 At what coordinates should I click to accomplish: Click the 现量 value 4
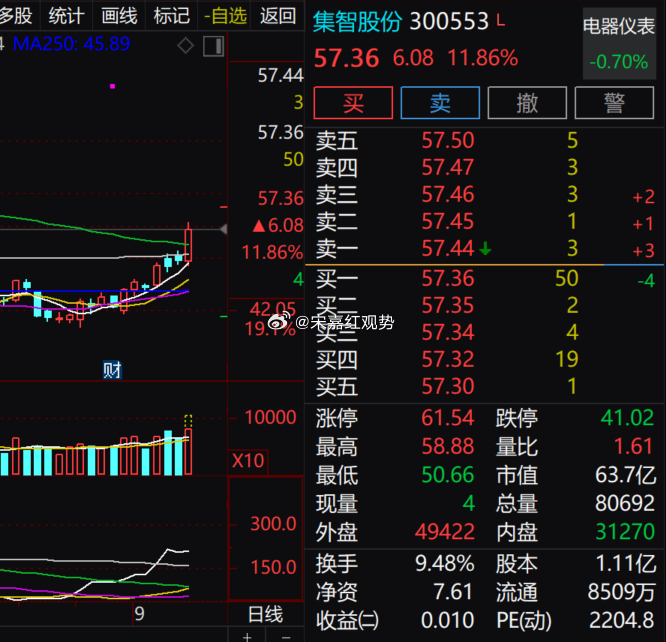(468, 503)
